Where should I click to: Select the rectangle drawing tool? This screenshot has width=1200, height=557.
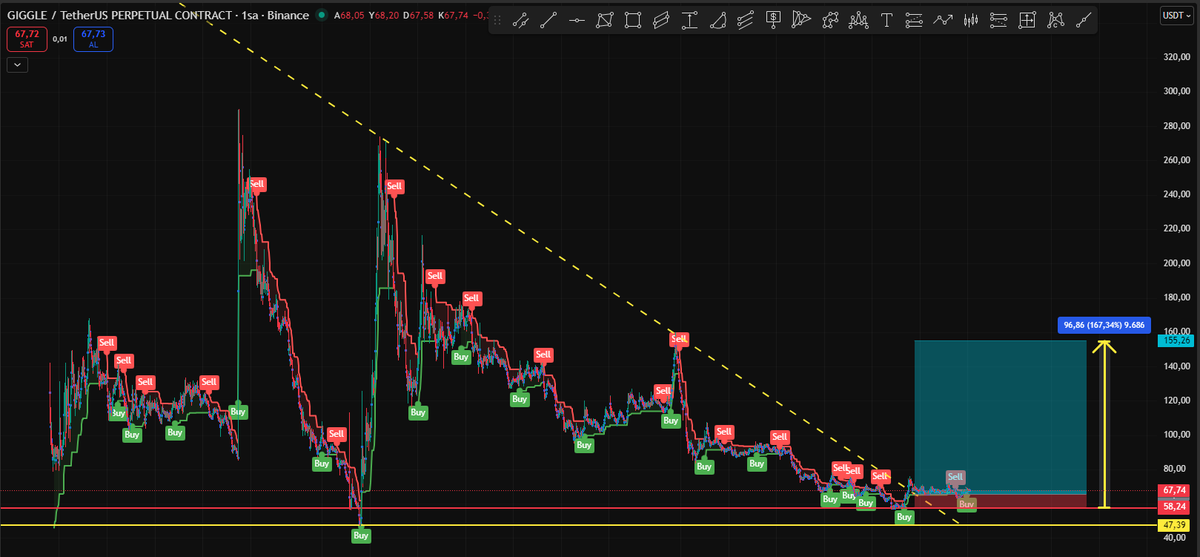pos(633,20)
